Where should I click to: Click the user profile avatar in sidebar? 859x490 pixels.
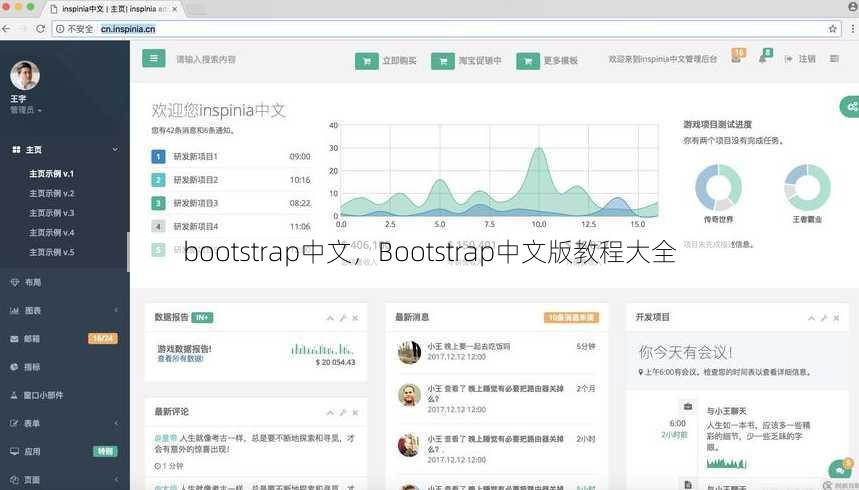pos(25,75)
